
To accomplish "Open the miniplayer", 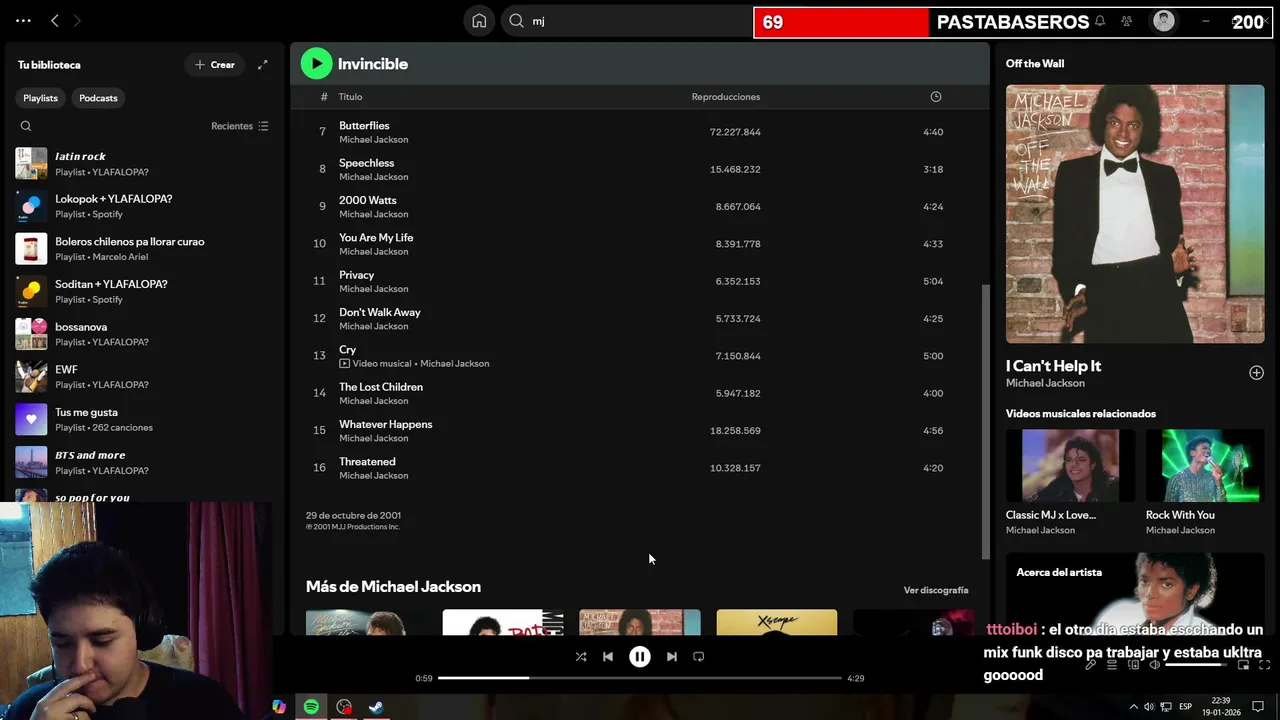I will (x=1244, y=665).
